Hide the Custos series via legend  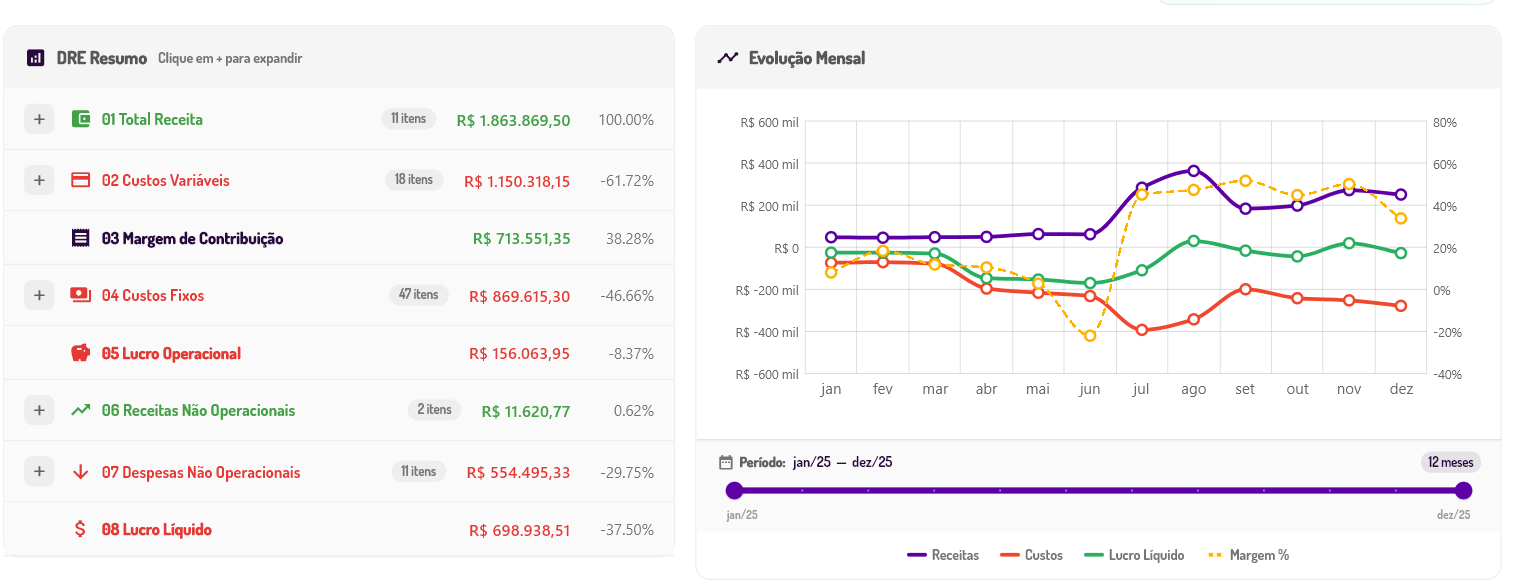tap(1031, 555)
